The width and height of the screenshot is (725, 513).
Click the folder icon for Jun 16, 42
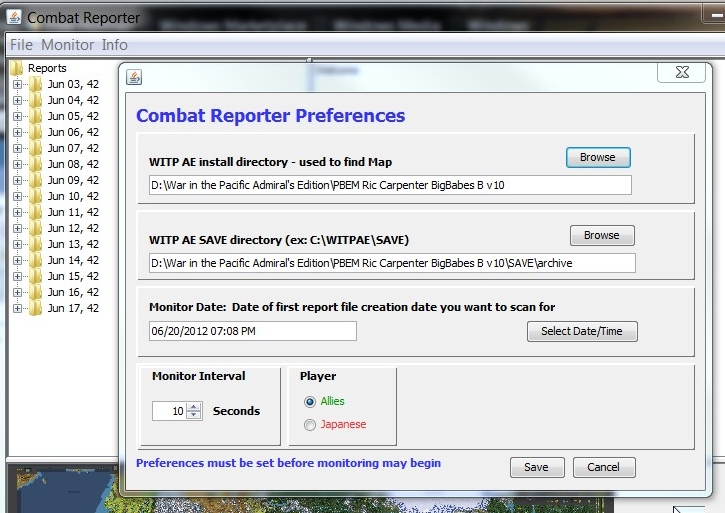click(36, 292)
